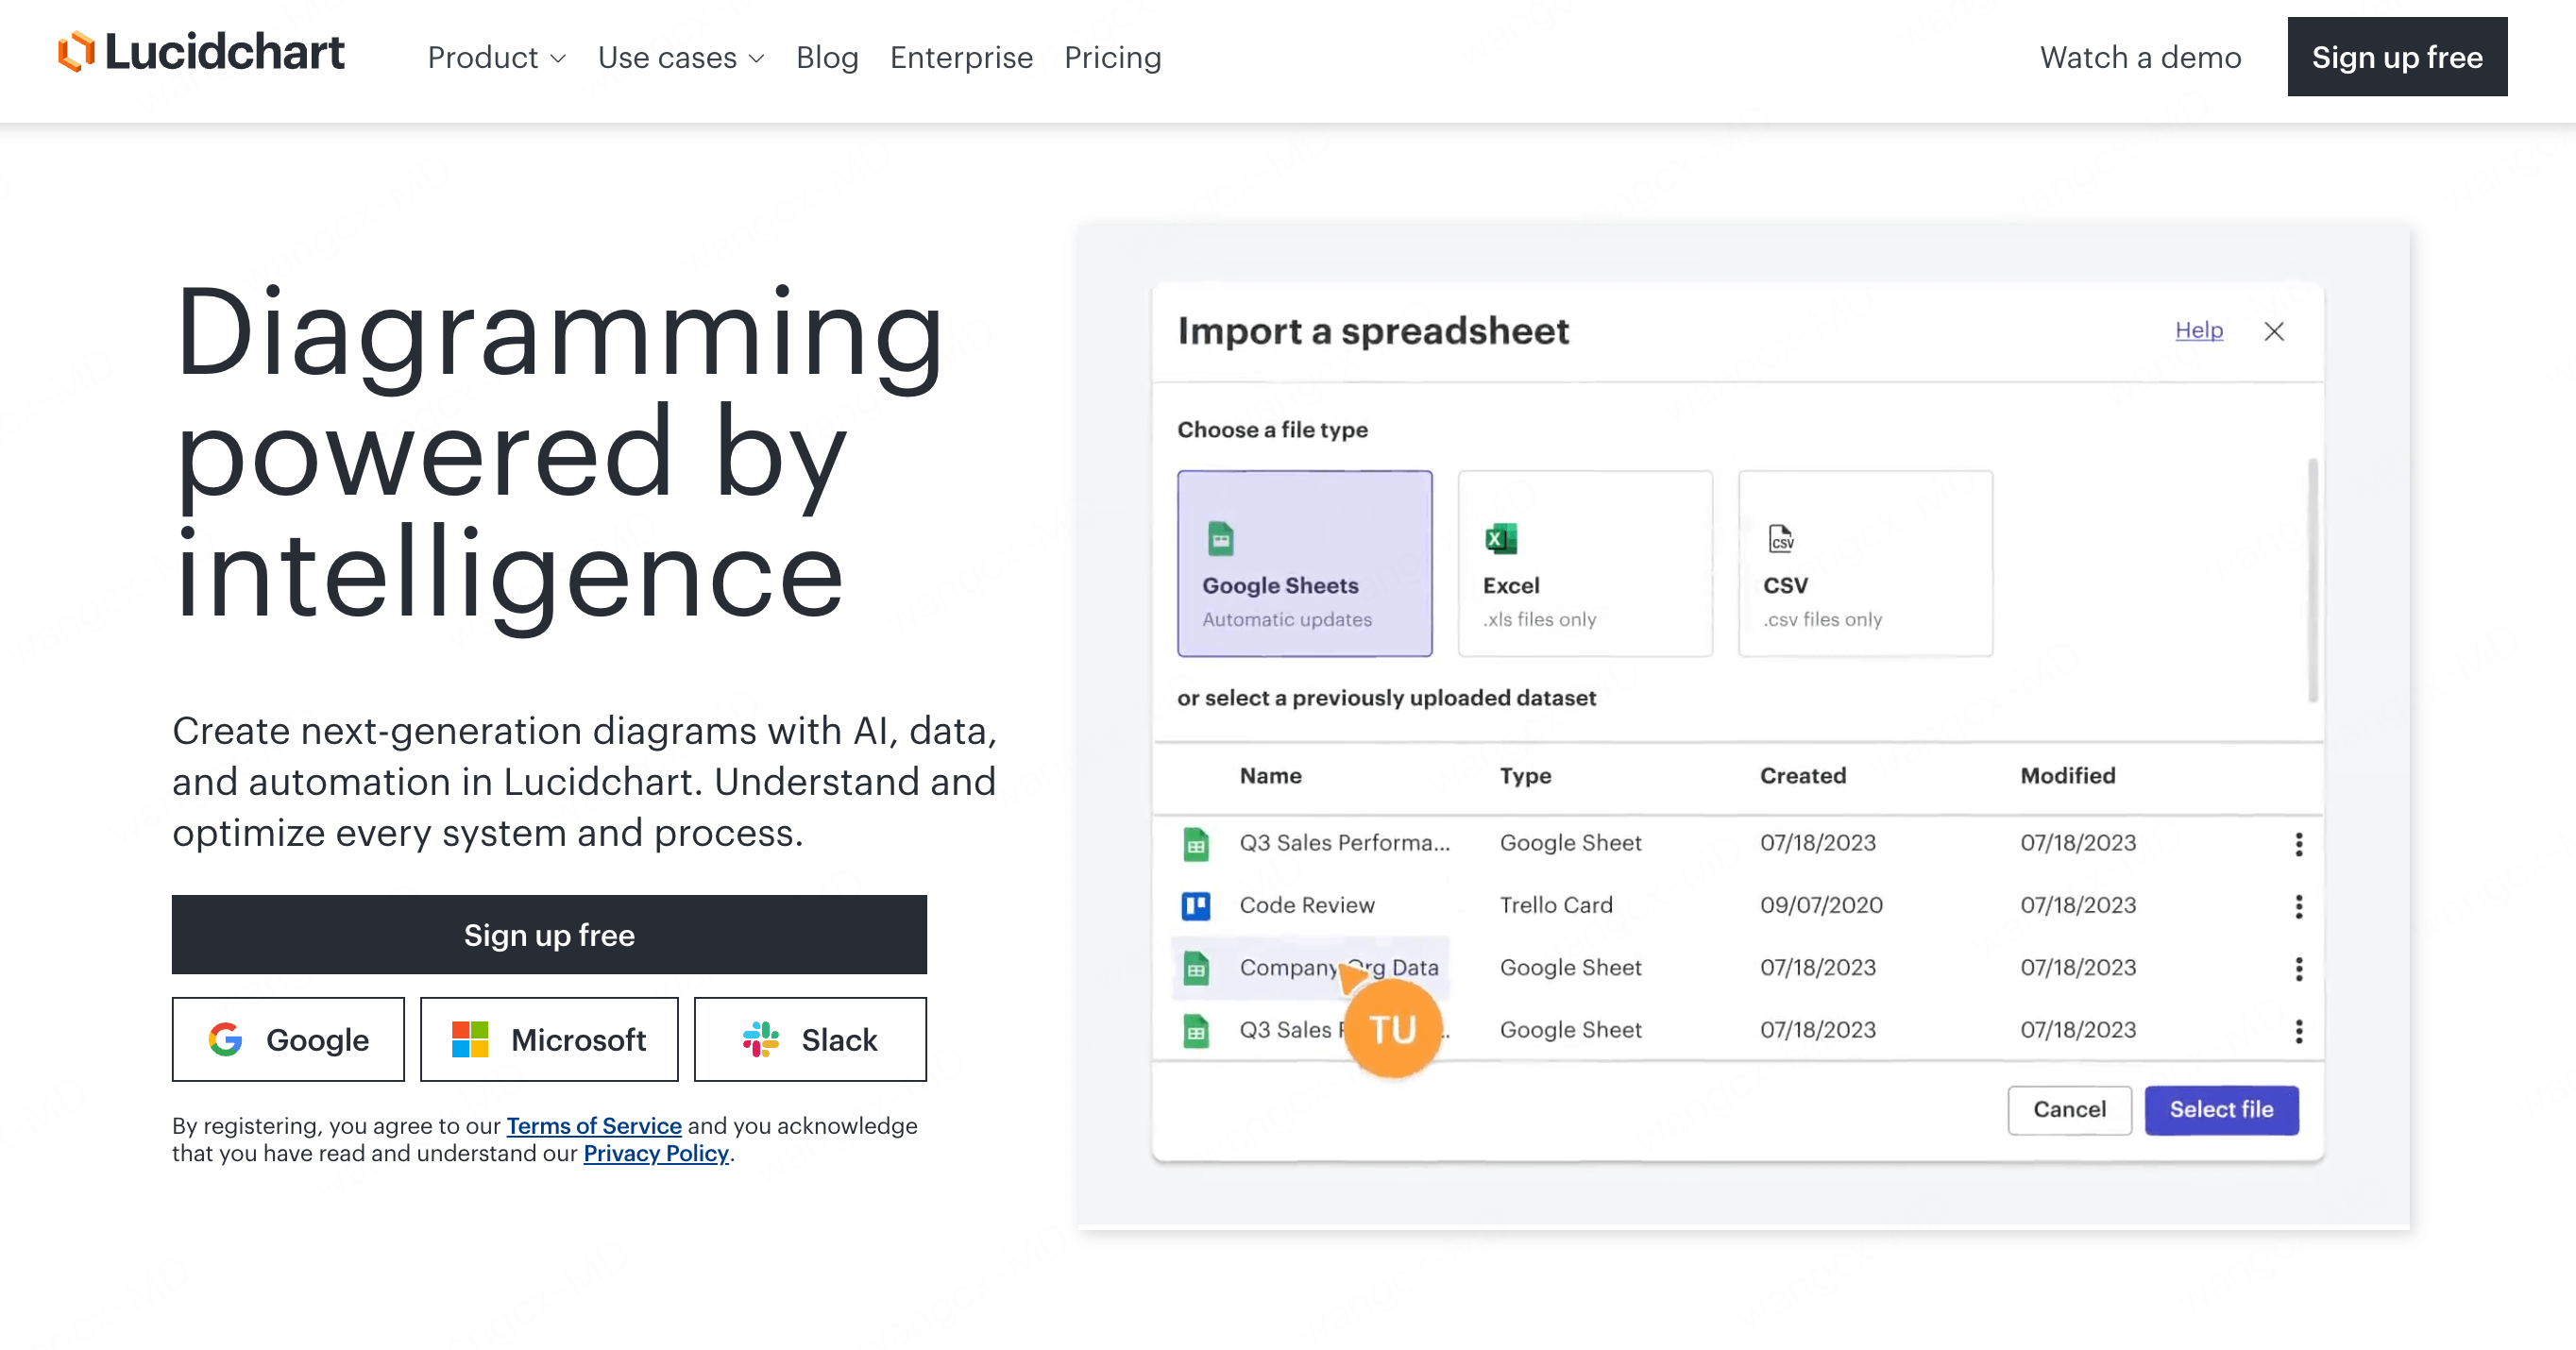2576x1350 pixels.
Task: Sign up with Slack button
Action: [x=810, y=1039]
